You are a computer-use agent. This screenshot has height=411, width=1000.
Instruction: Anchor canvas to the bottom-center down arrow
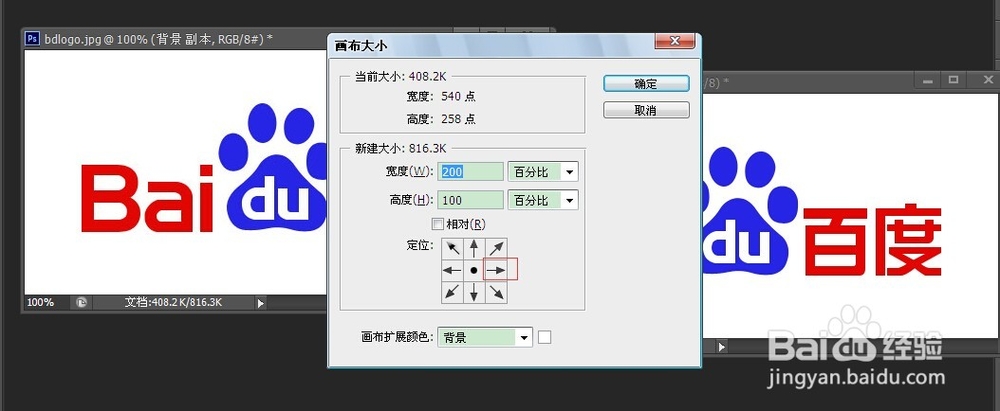[474, 292]
